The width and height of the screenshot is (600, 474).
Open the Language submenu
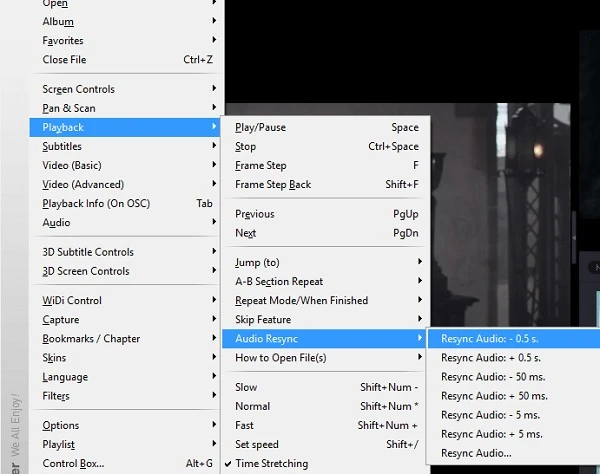(124, 377)
